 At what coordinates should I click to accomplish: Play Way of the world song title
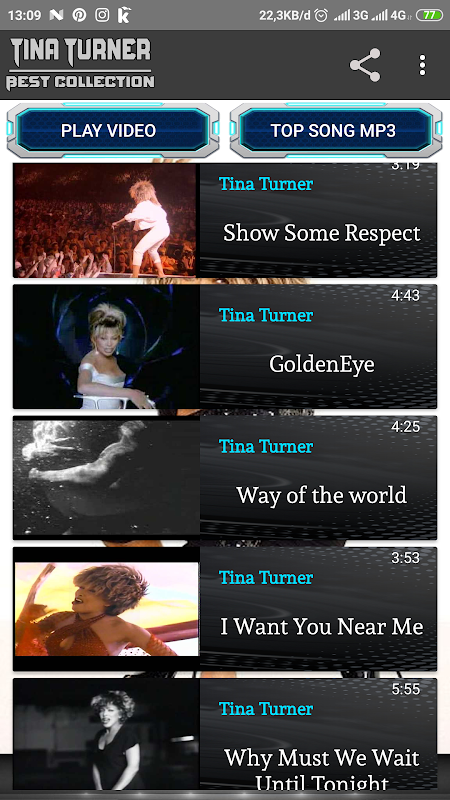click(x=321, y=495)
